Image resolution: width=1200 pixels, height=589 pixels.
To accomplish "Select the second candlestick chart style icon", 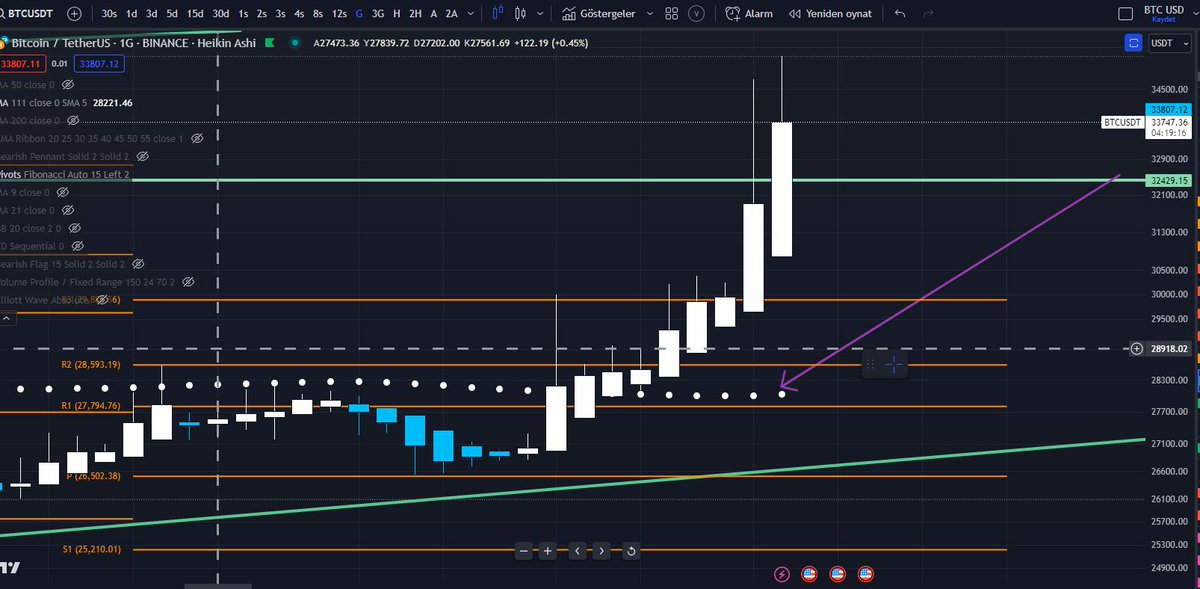I will pos(520,14).
